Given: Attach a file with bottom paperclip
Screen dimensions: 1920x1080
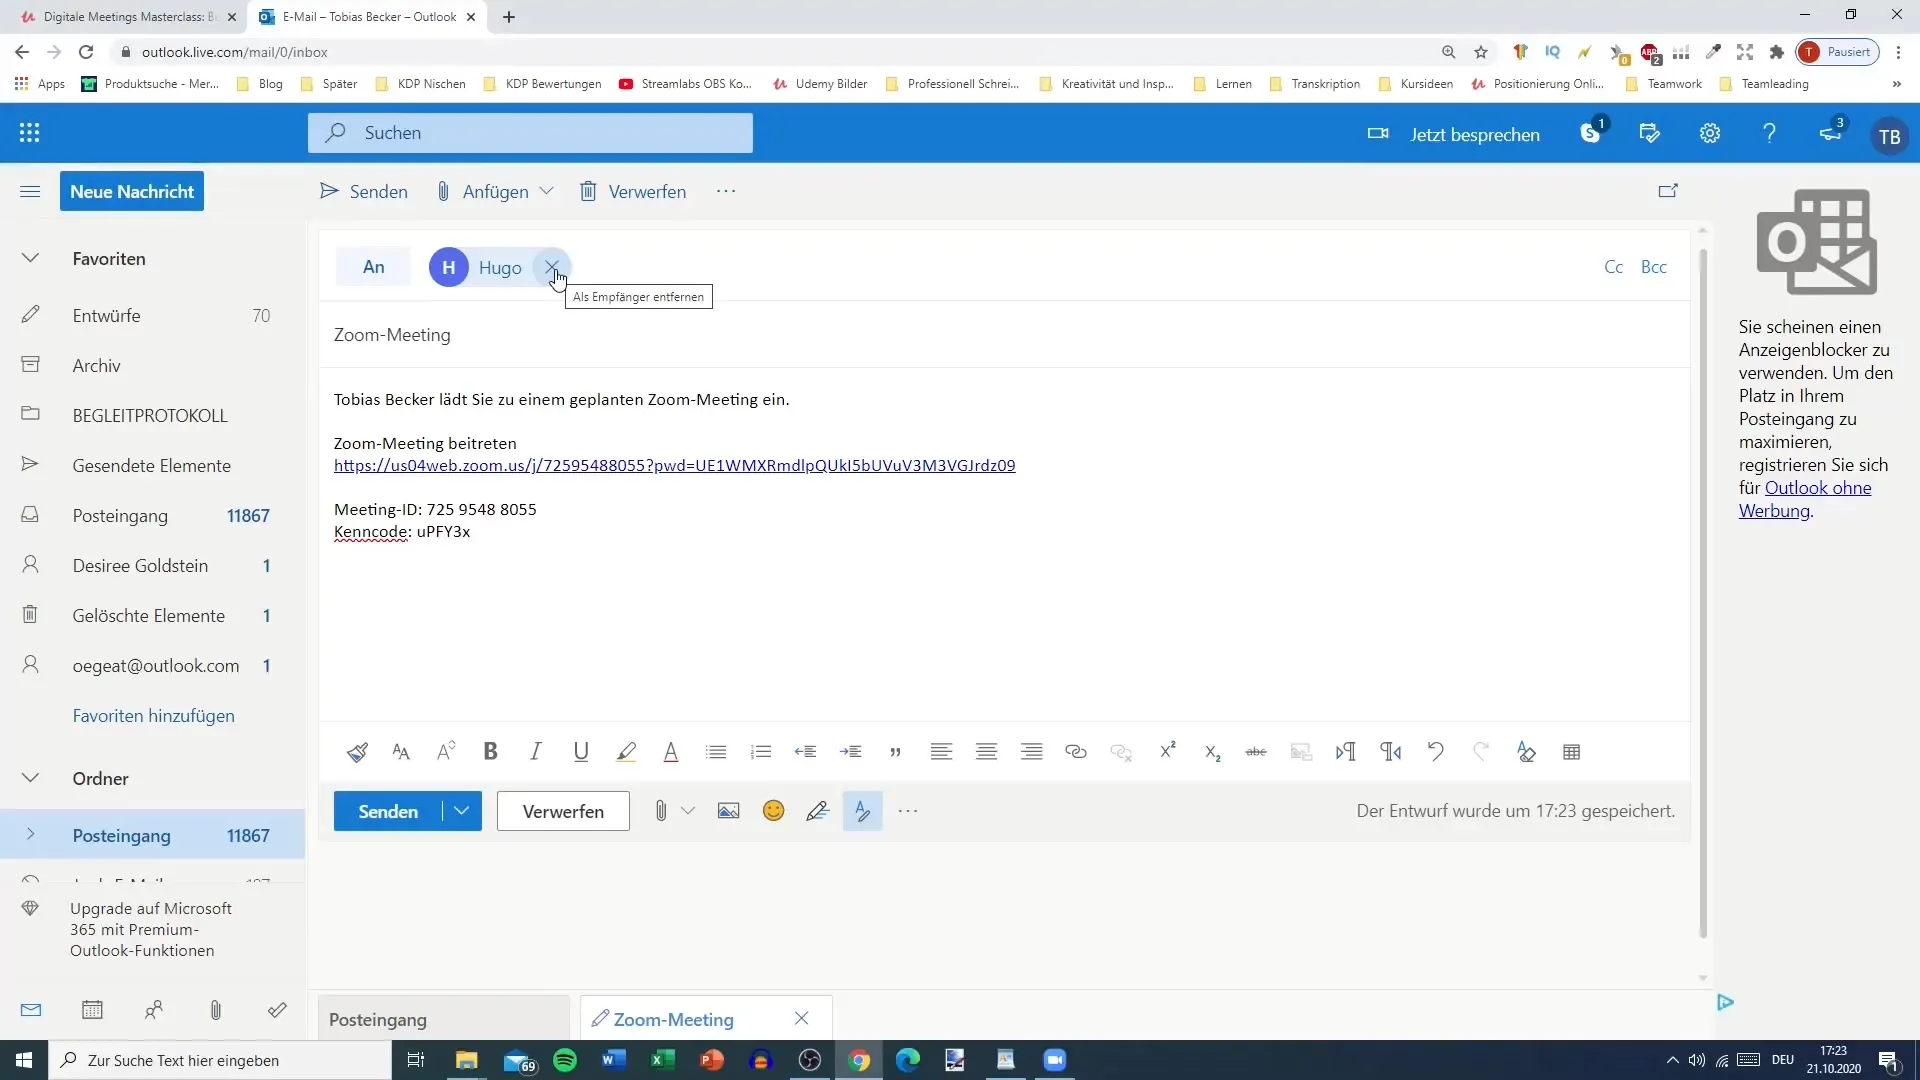Looking at the screenshot, I should coord(661,811).
